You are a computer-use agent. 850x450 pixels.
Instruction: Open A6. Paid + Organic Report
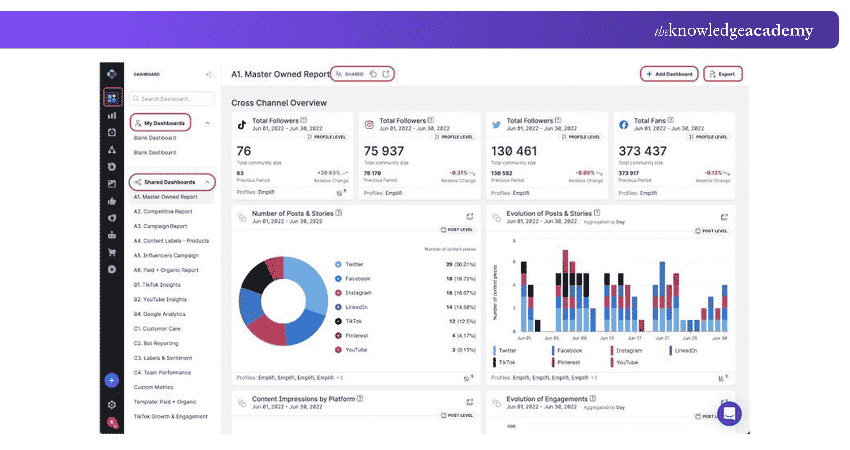pos(166,270)
